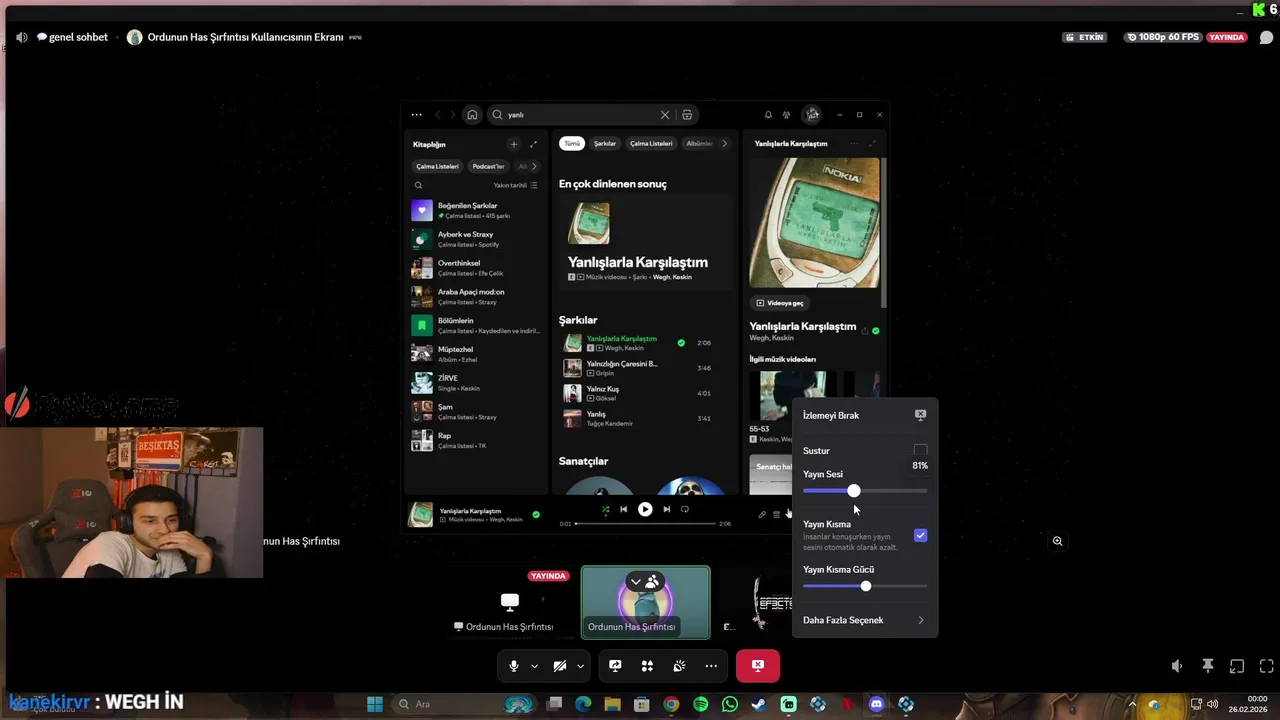Image resolution: width=1280 pixels, height=720 pixels.
Task: Open Windows Start button
Action: (x=375, y=704)
